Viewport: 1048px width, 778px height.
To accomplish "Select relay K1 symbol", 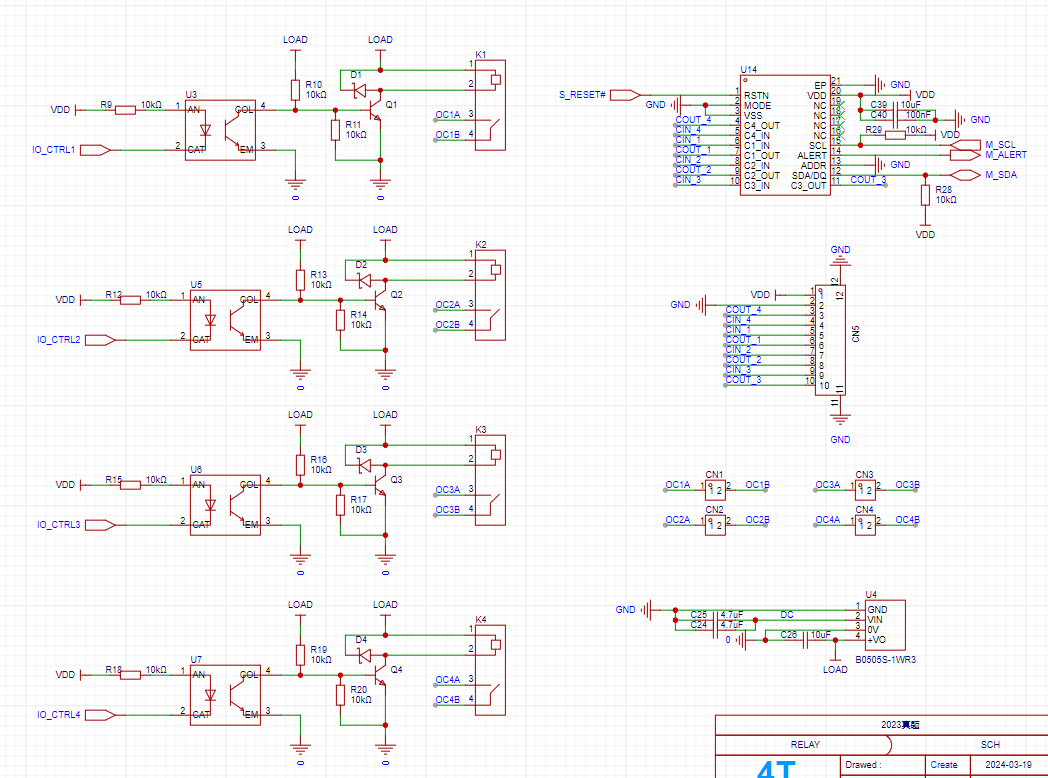I will coord(490,105).
